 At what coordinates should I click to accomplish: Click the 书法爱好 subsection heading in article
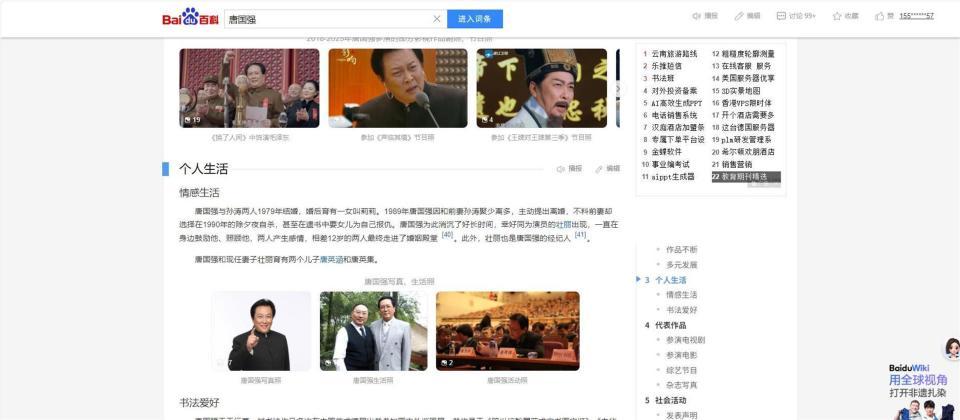[199, 403]
